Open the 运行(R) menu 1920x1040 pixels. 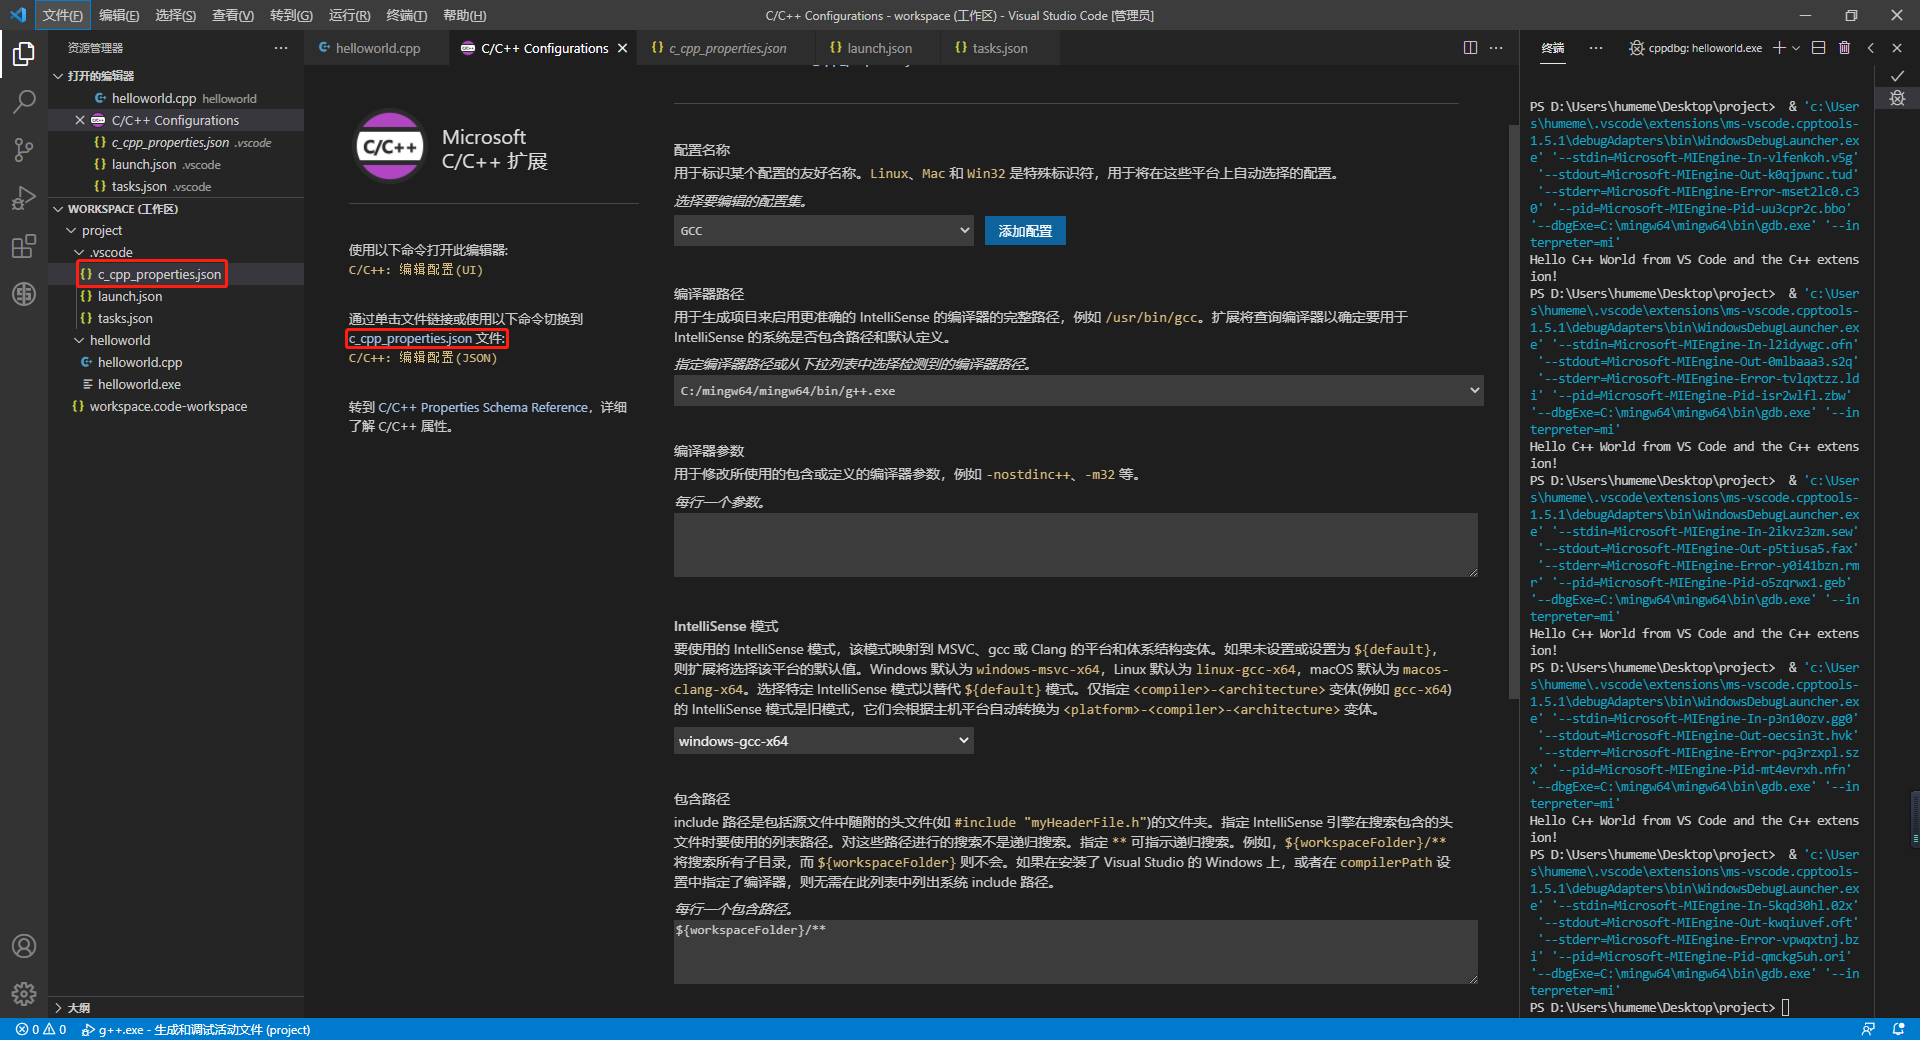click(349, 15)
